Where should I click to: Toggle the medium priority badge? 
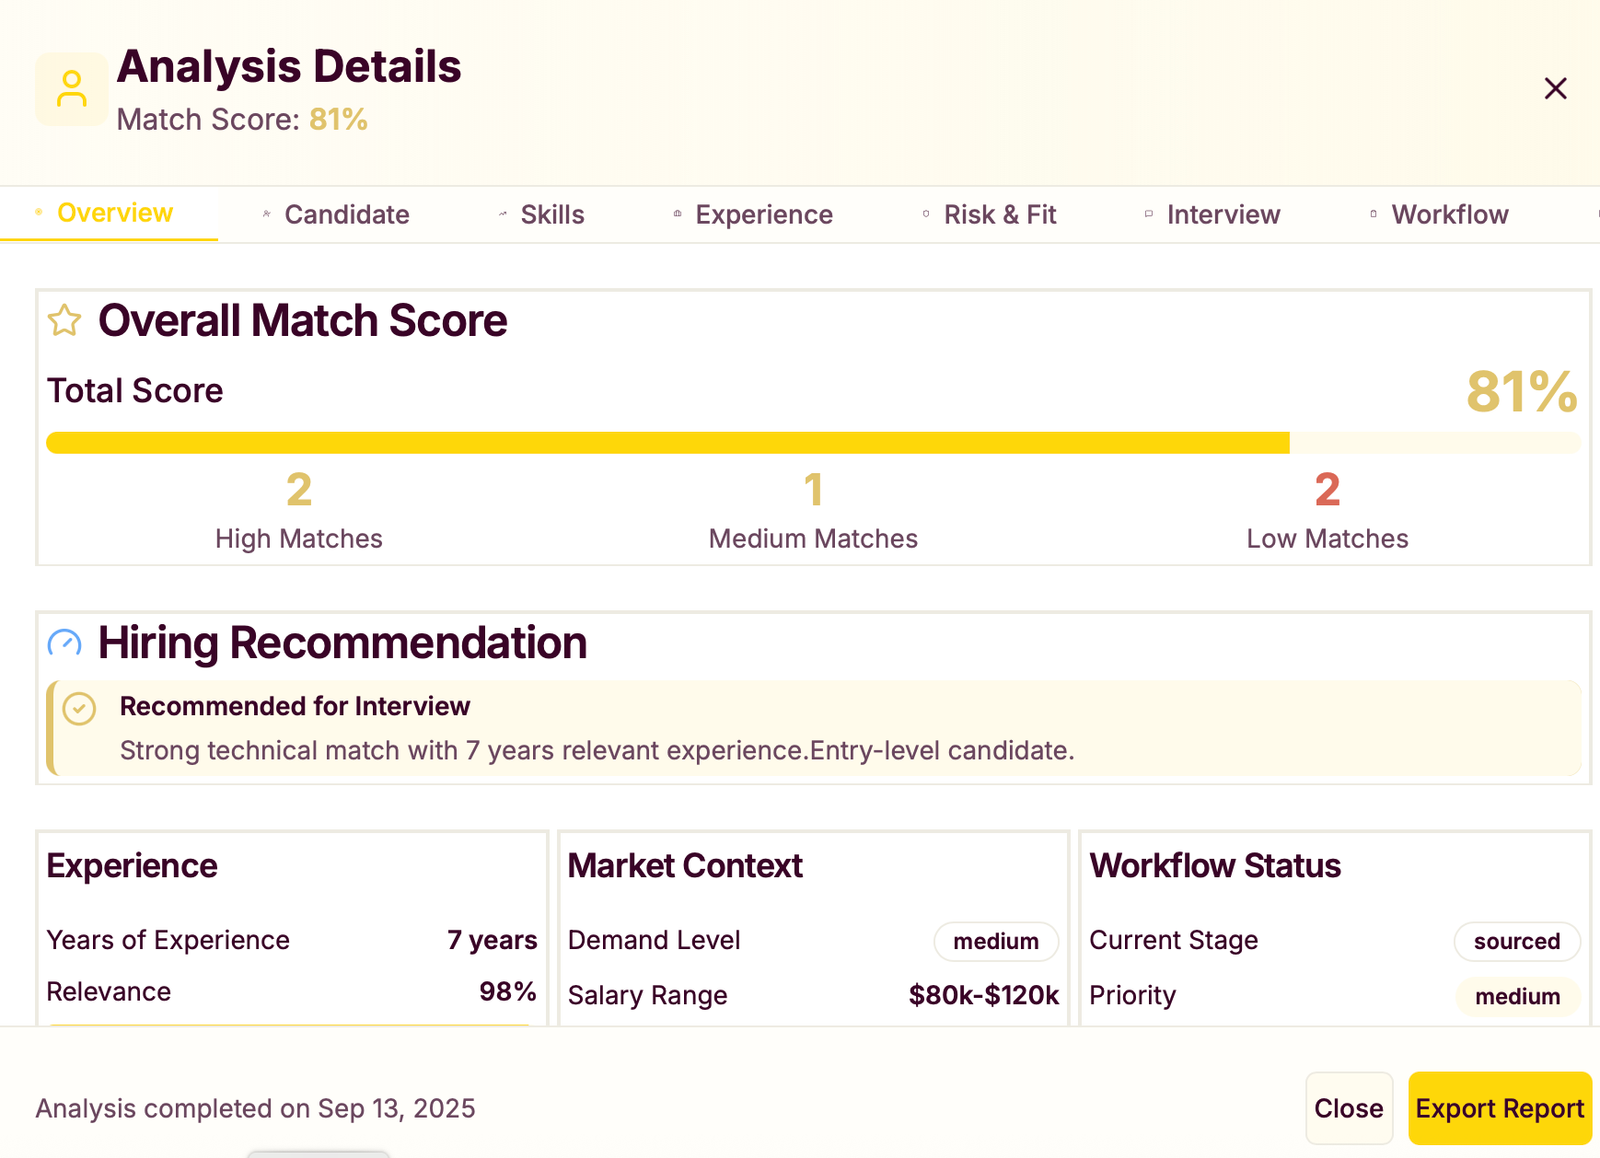tap(1517, 997)
